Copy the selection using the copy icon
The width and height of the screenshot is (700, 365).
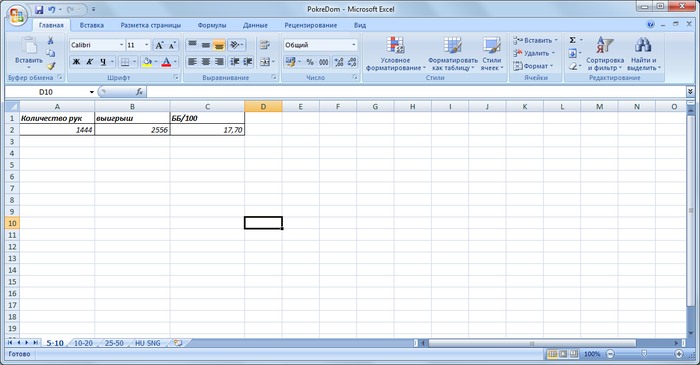pyautogui.click(x=50, y=54)
